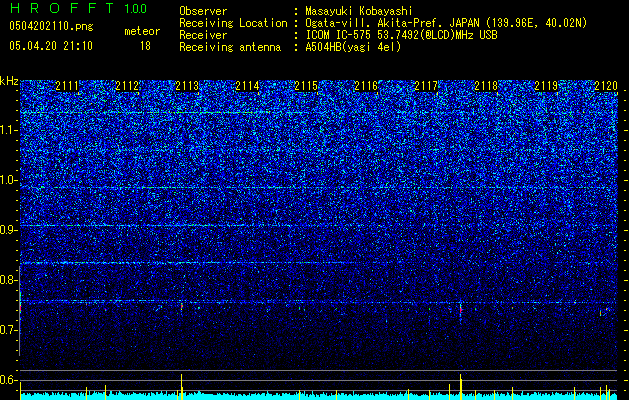The image size is (629, 400).
Task: Click the tall yellow spike below 2113
Action: point(181,387)
